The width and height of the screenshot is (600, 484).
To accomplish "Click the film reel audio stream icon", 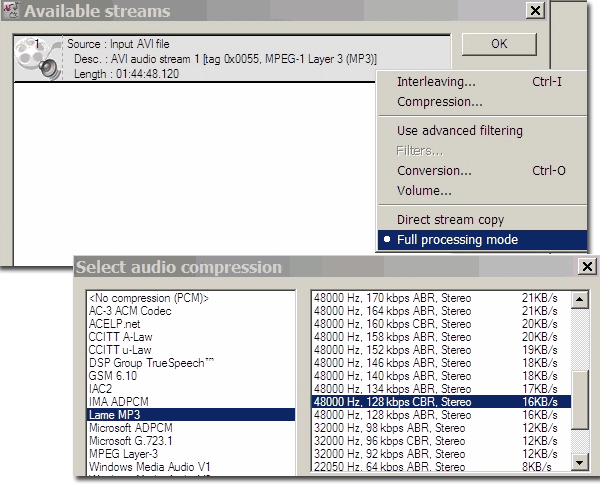I will click(38, 58).
